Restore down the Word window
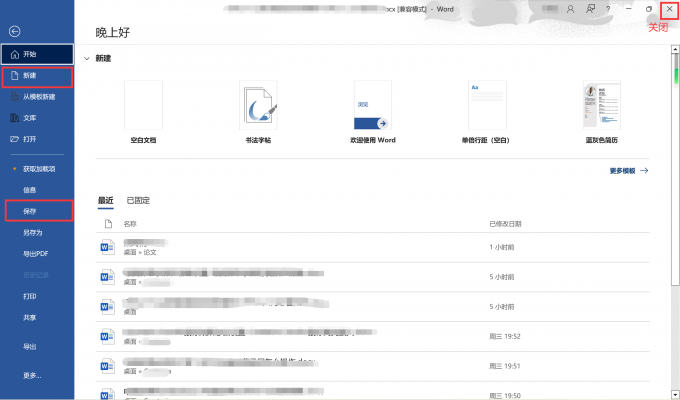Image resolution: width=680 pixels, height=400 pixels. [649, 9]
